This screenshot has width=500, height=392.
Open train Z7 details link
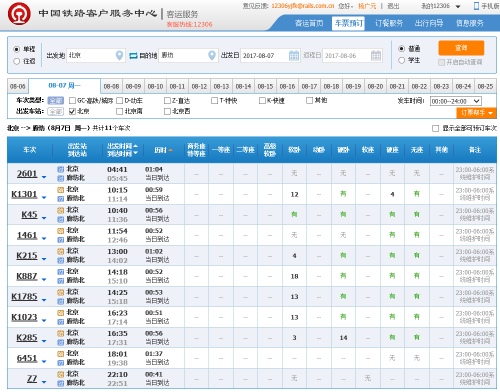click(x=32, y=379)
